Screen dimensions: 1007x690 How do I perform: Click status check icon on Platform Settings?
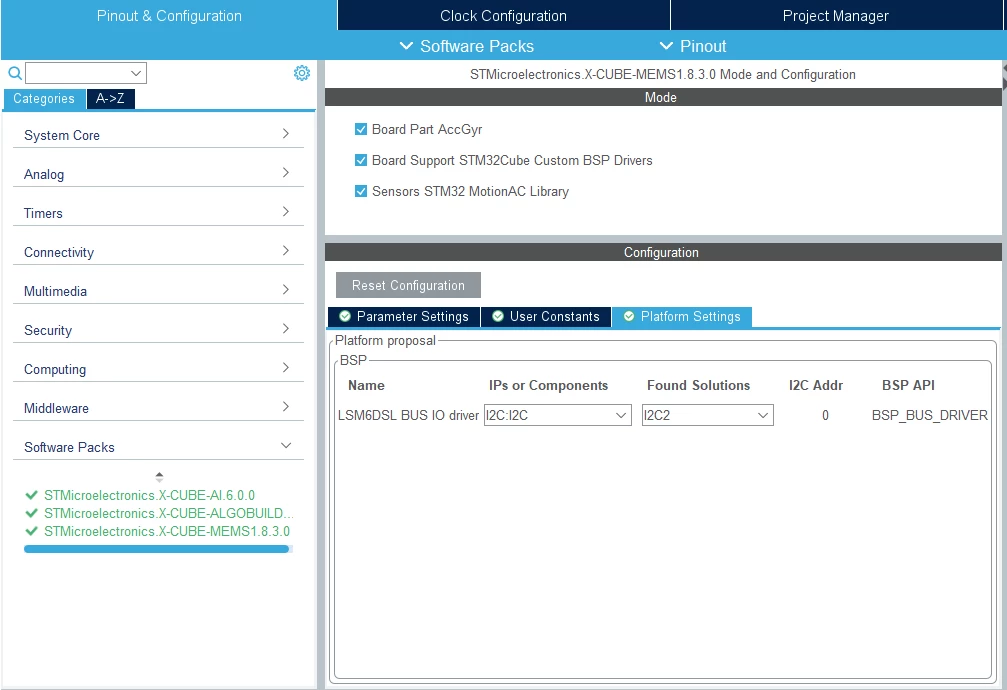(629, 316)
